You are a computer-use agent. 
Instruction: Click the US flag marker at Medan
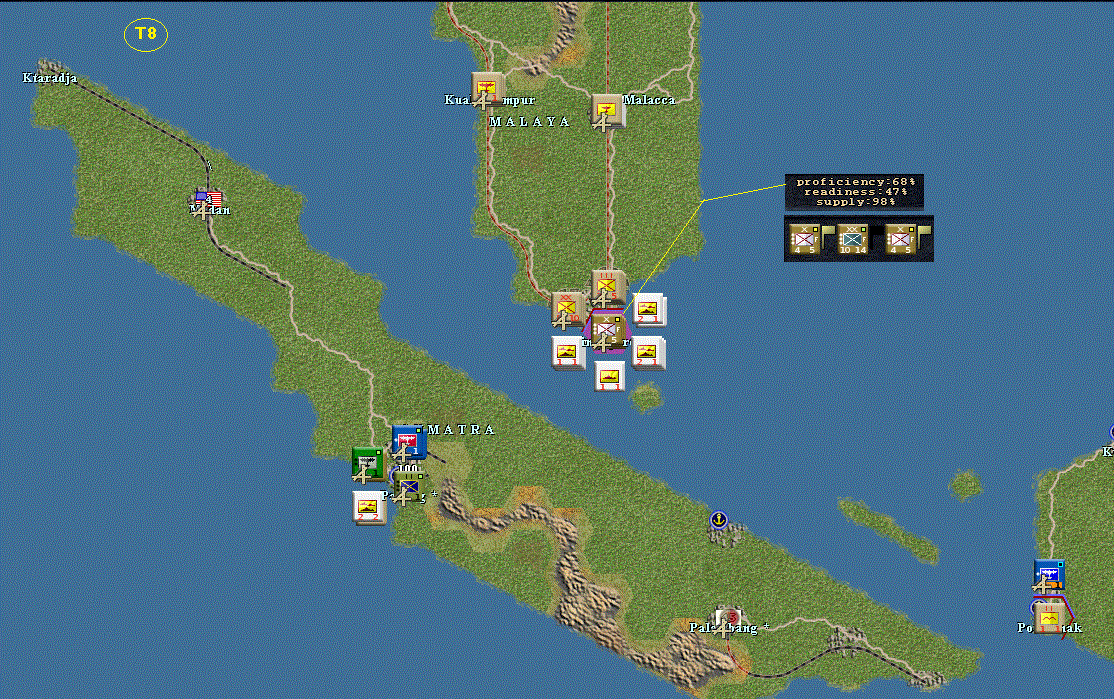click(209, 200)
